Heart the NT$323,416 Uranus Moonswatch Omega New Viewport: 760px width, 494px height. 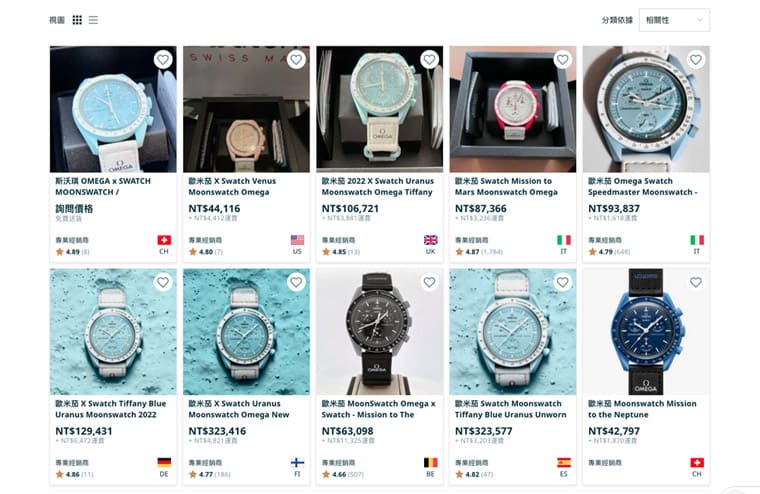pos(296,282)
